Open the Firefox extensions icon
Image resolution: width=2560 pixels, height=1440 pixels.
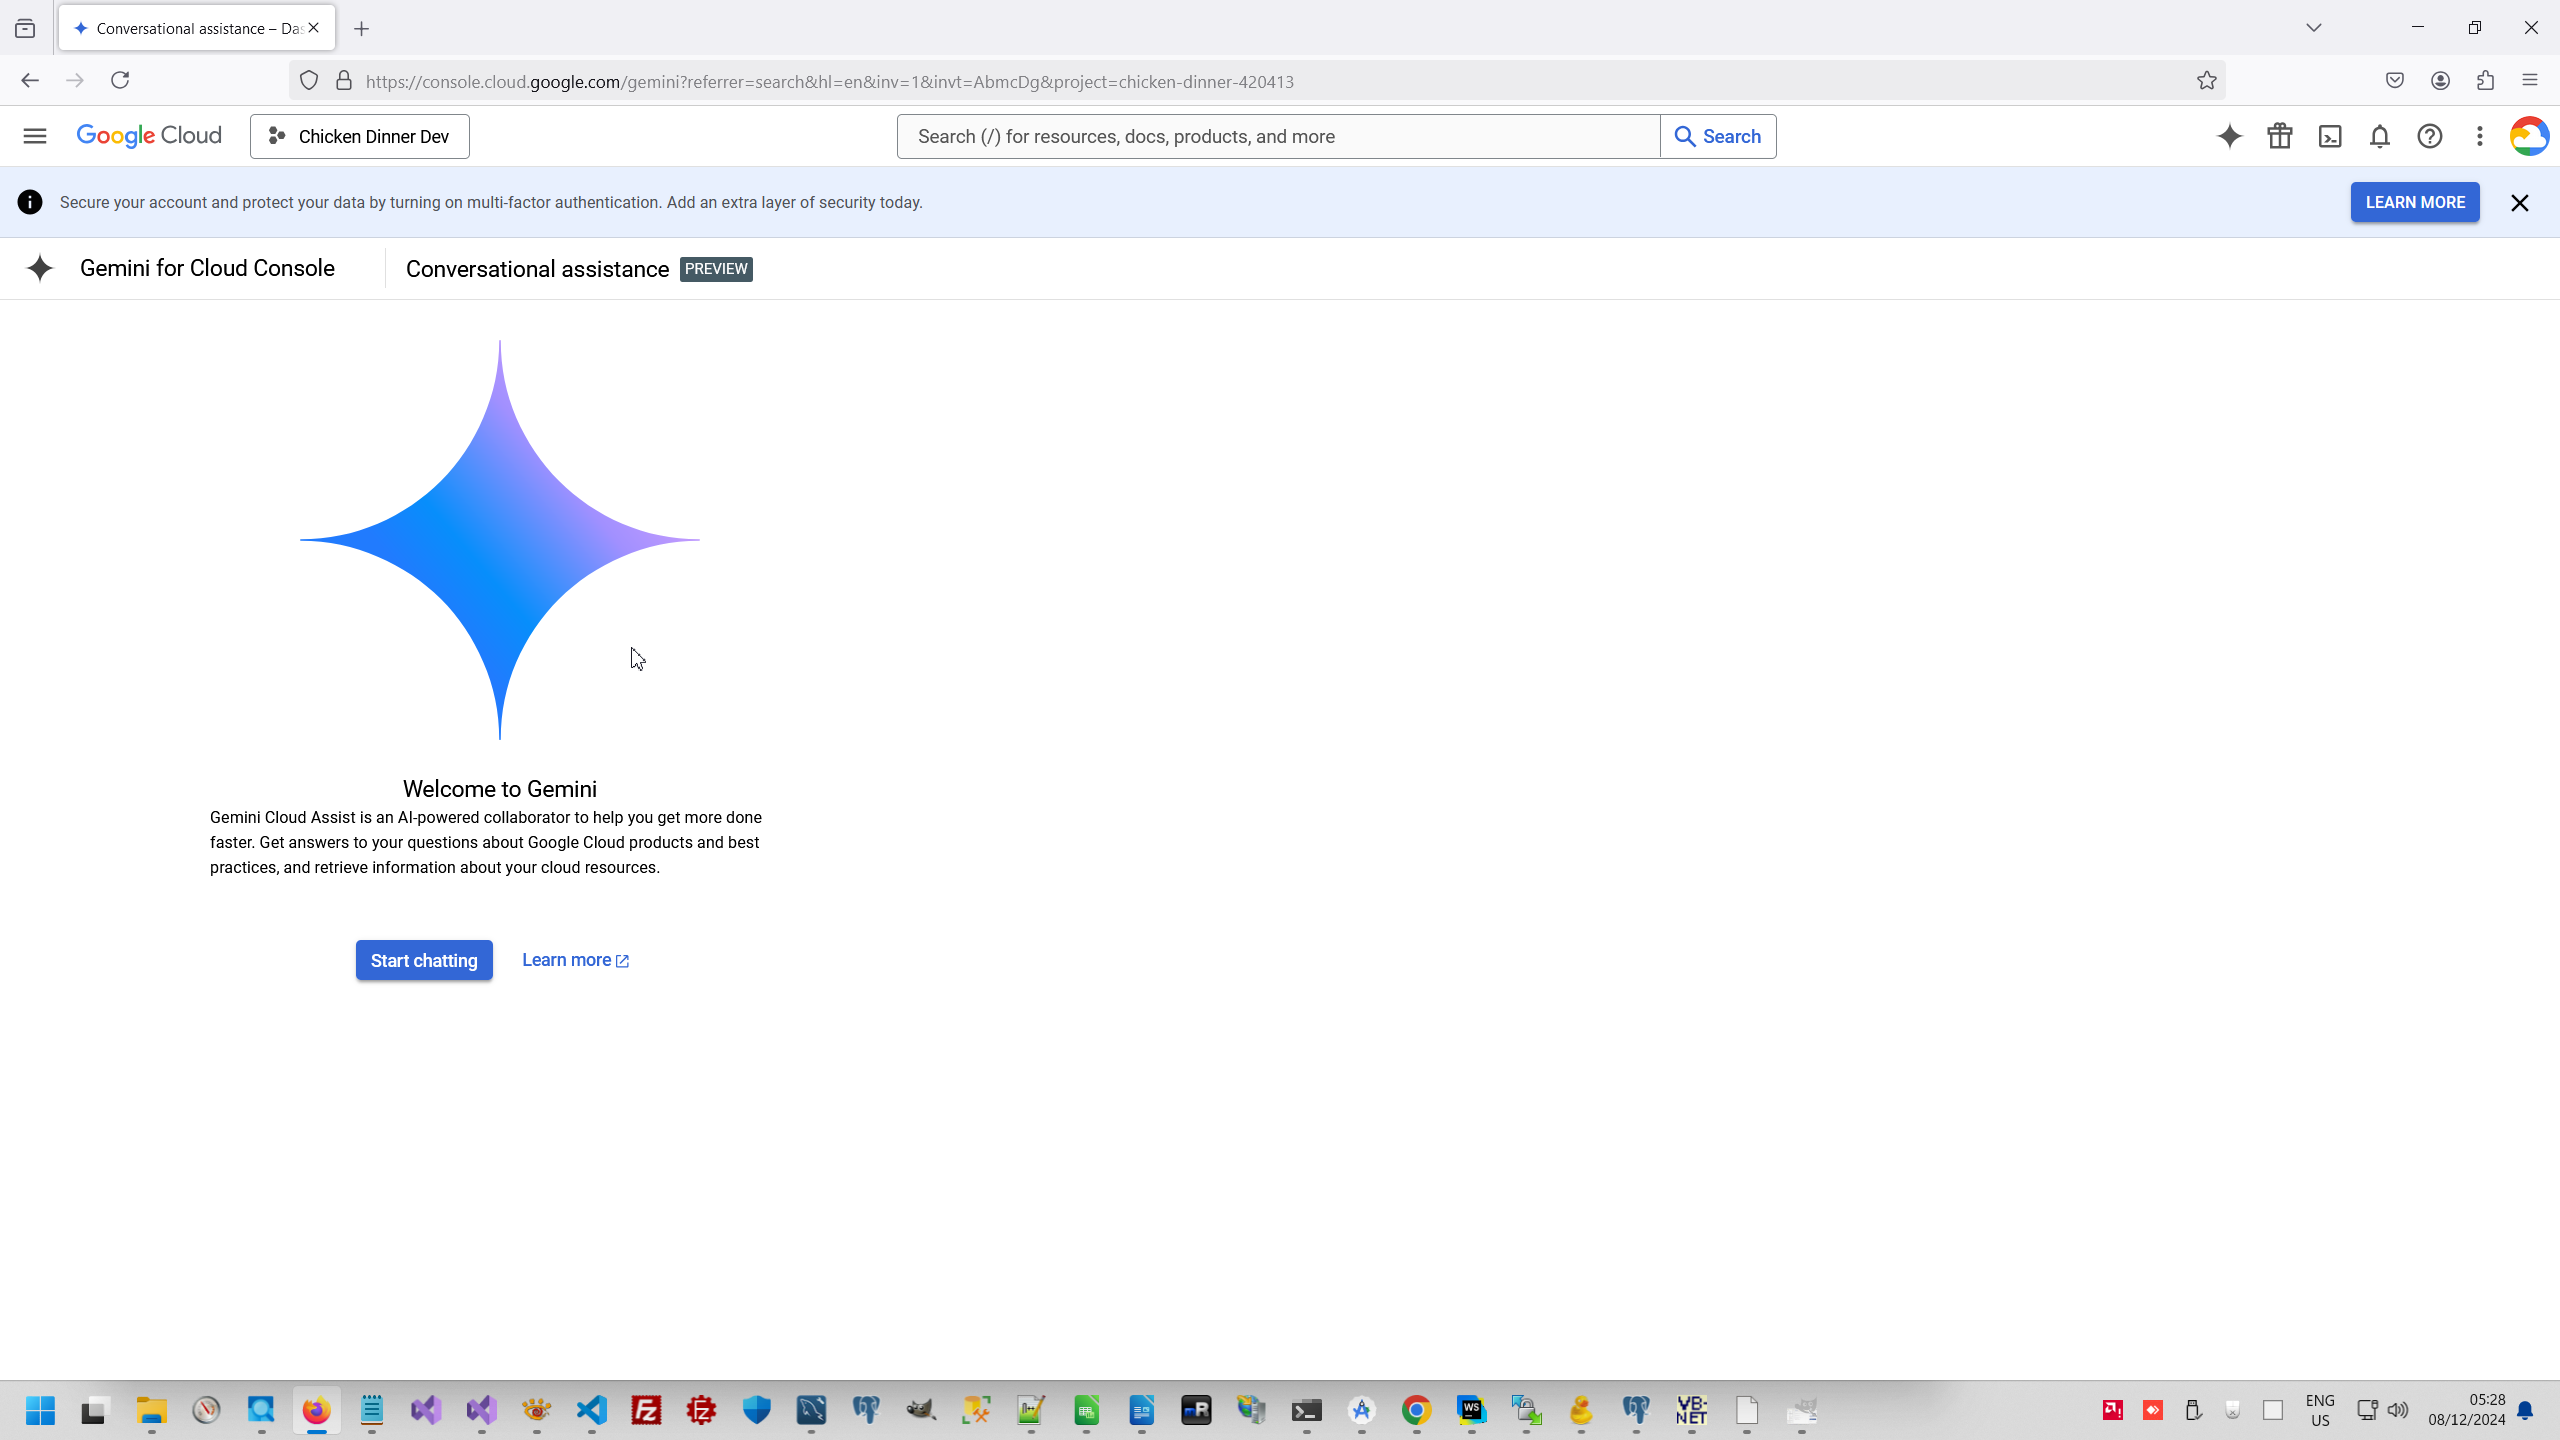point(2485,81)
